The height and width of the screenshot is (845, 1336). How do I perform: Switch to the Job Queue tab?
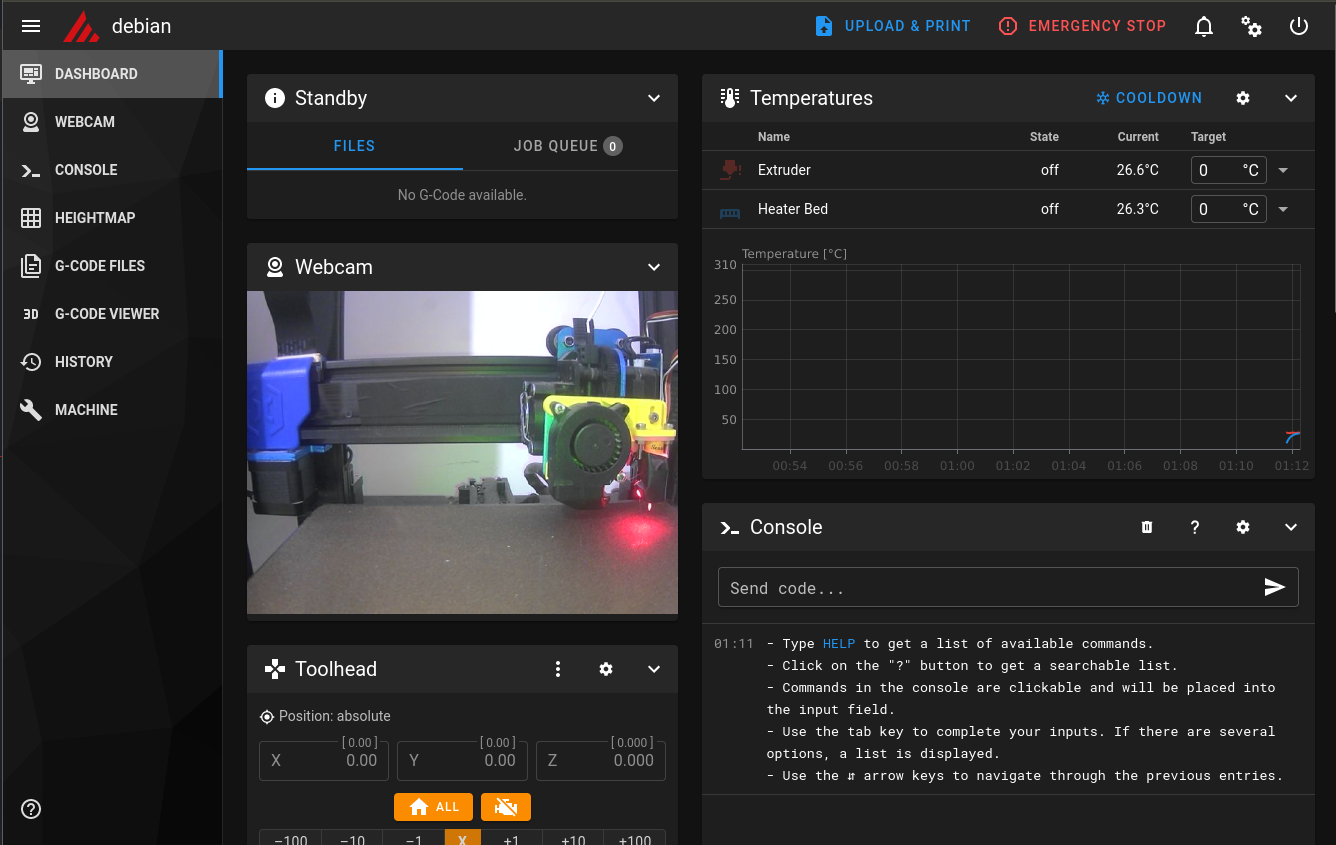coord(567,146)
